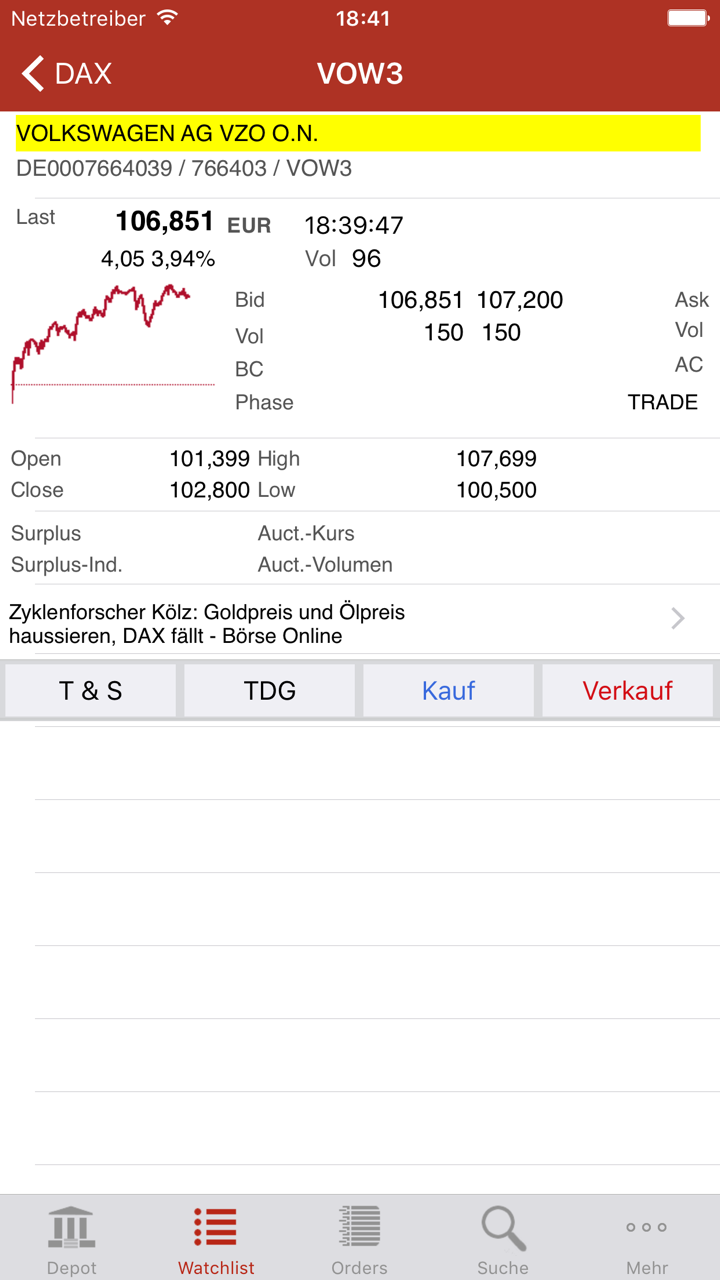Screen dimensions: 720x1280
Task: Tap the Depot bank icon
Action: (x=72, y=1228)
